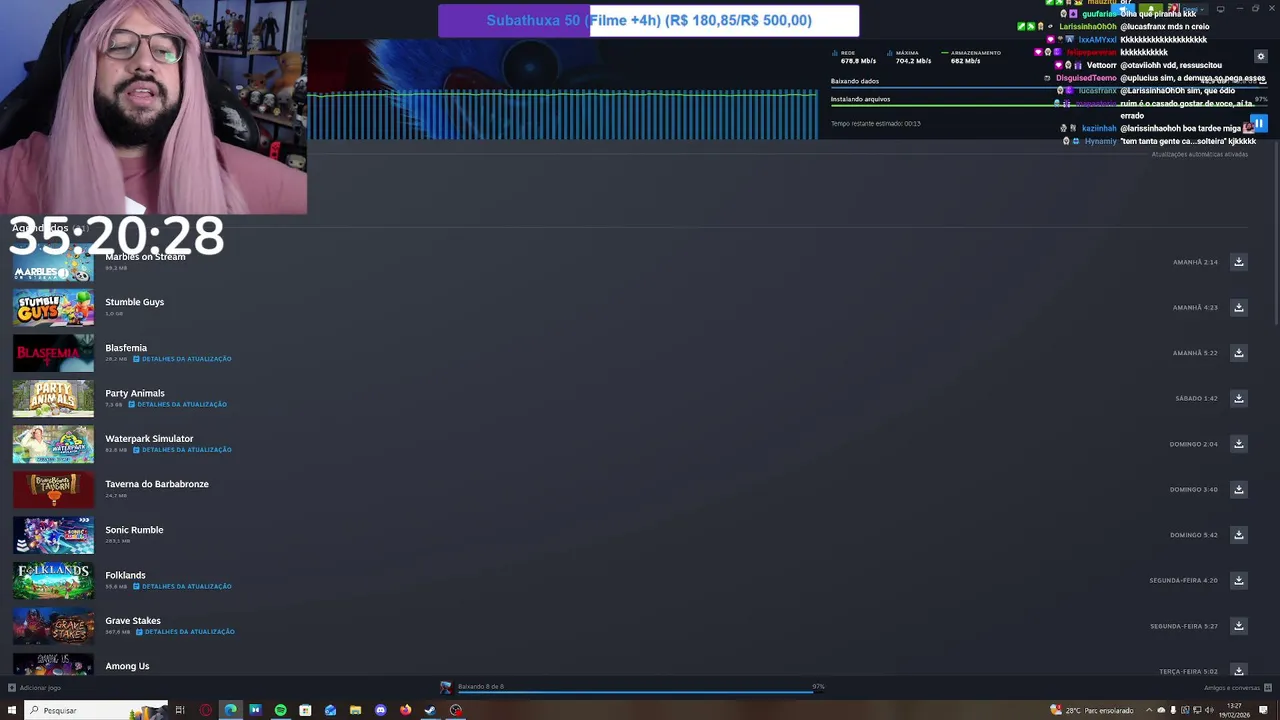Image resolution: width=1280 pixels, height=720 pixels.
Task: Click Subathuxa 50 goal progress bar
Action: click(x=648, y=21)
